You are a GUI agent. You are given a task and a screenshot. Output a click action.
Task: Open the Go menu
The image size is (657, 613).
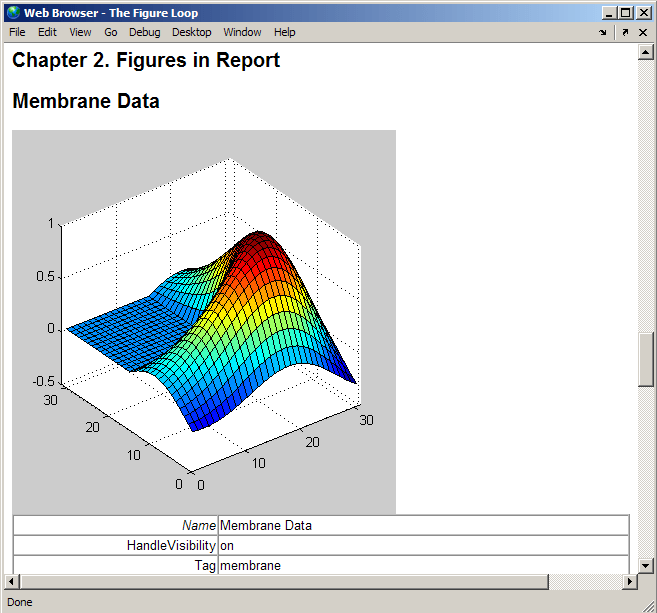click(x=111, y=32)
